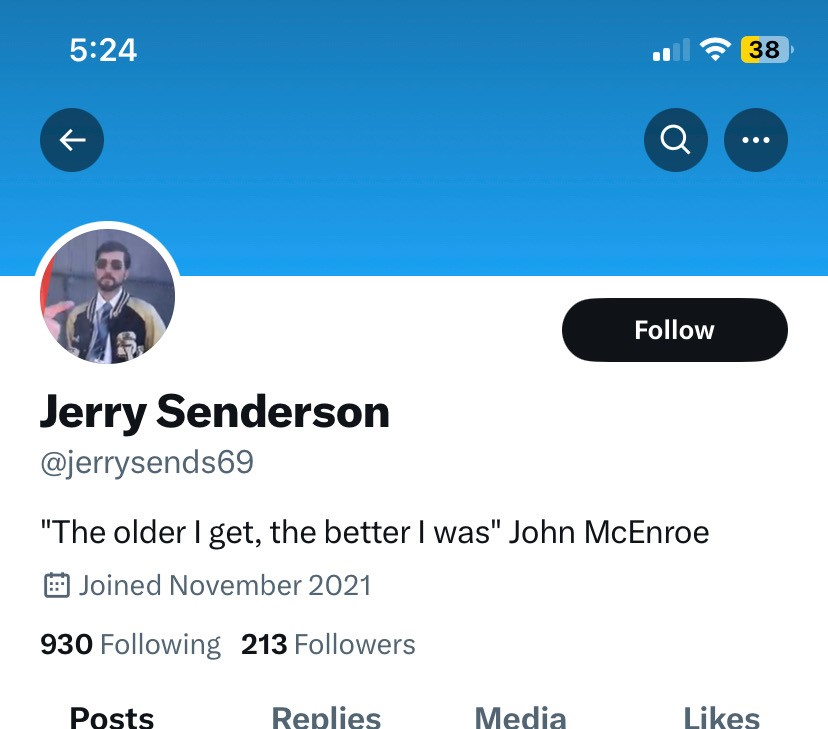
Task: Show the Likes tab
Action: (x=721, y=717)
